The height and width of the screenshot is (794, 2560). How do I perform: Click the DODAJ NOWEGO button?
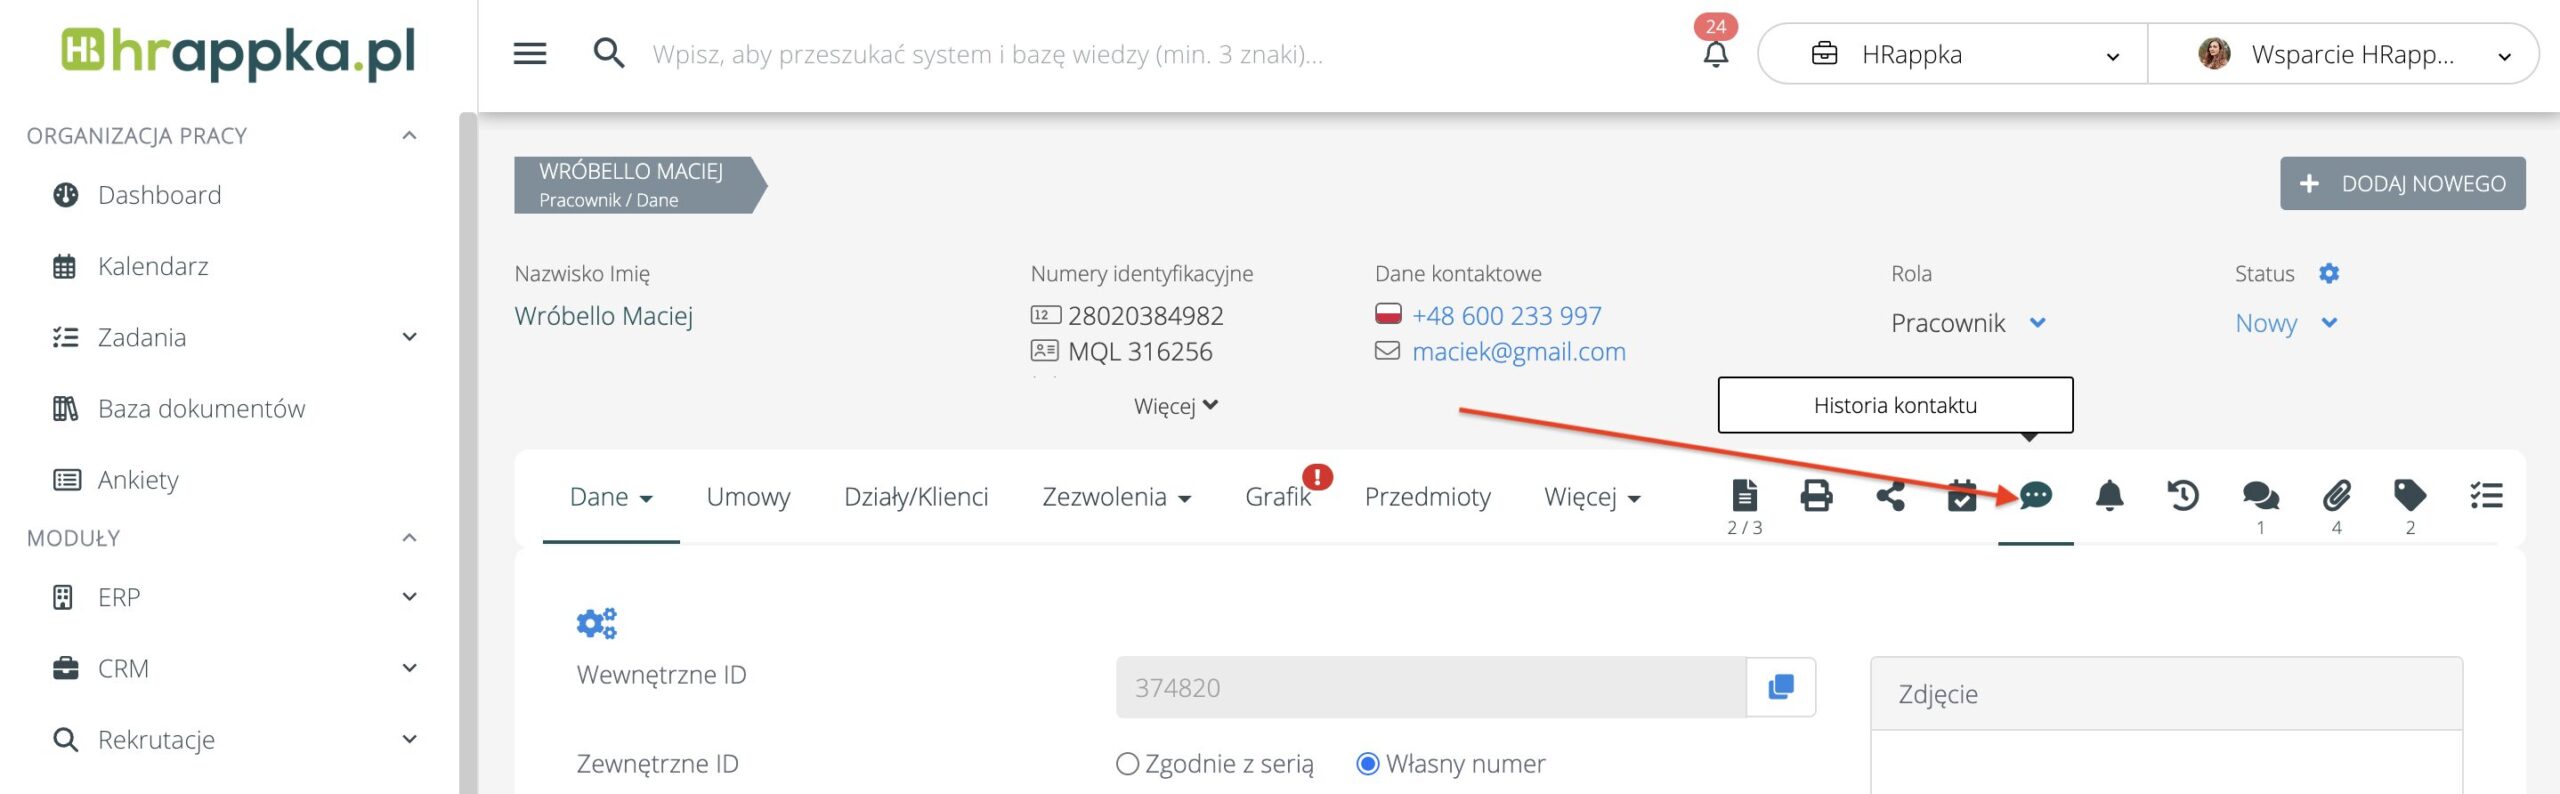pyautogui.click(x=2402, y=184)
